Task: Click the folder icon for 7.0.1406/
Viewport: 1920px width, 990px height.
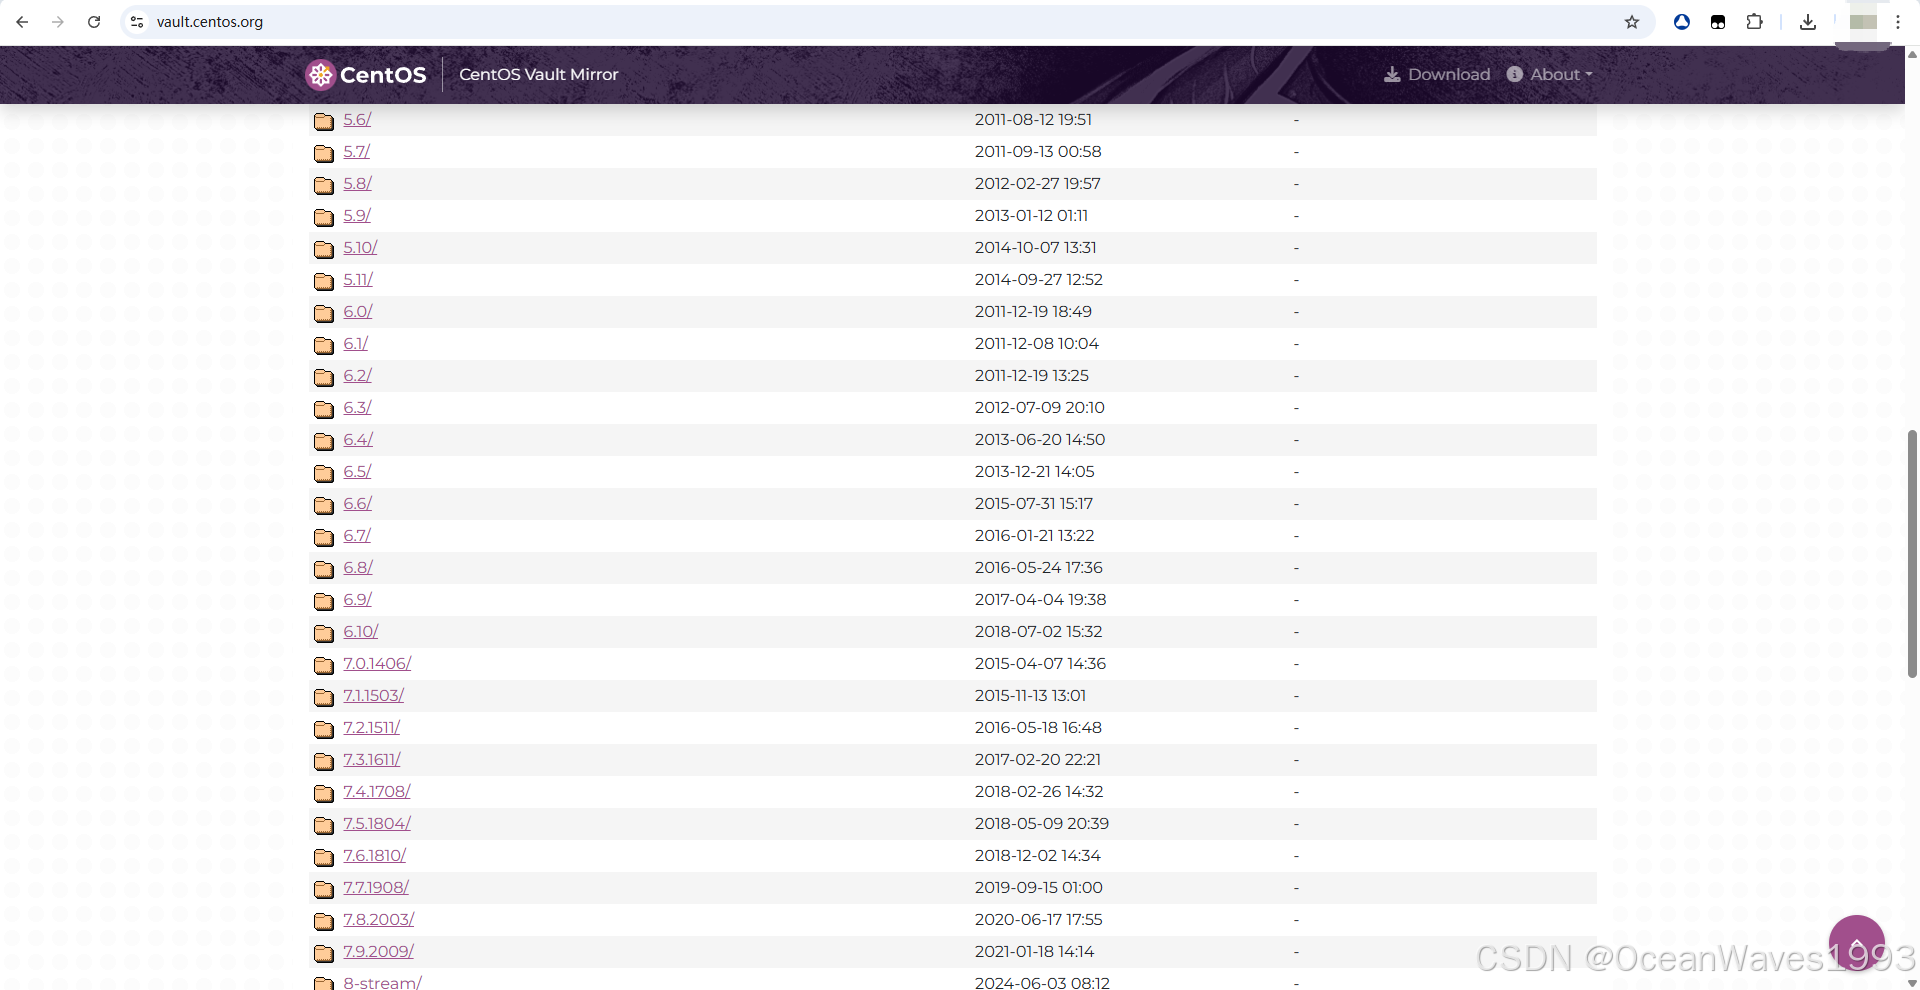Action: click(x=324, y=665)
